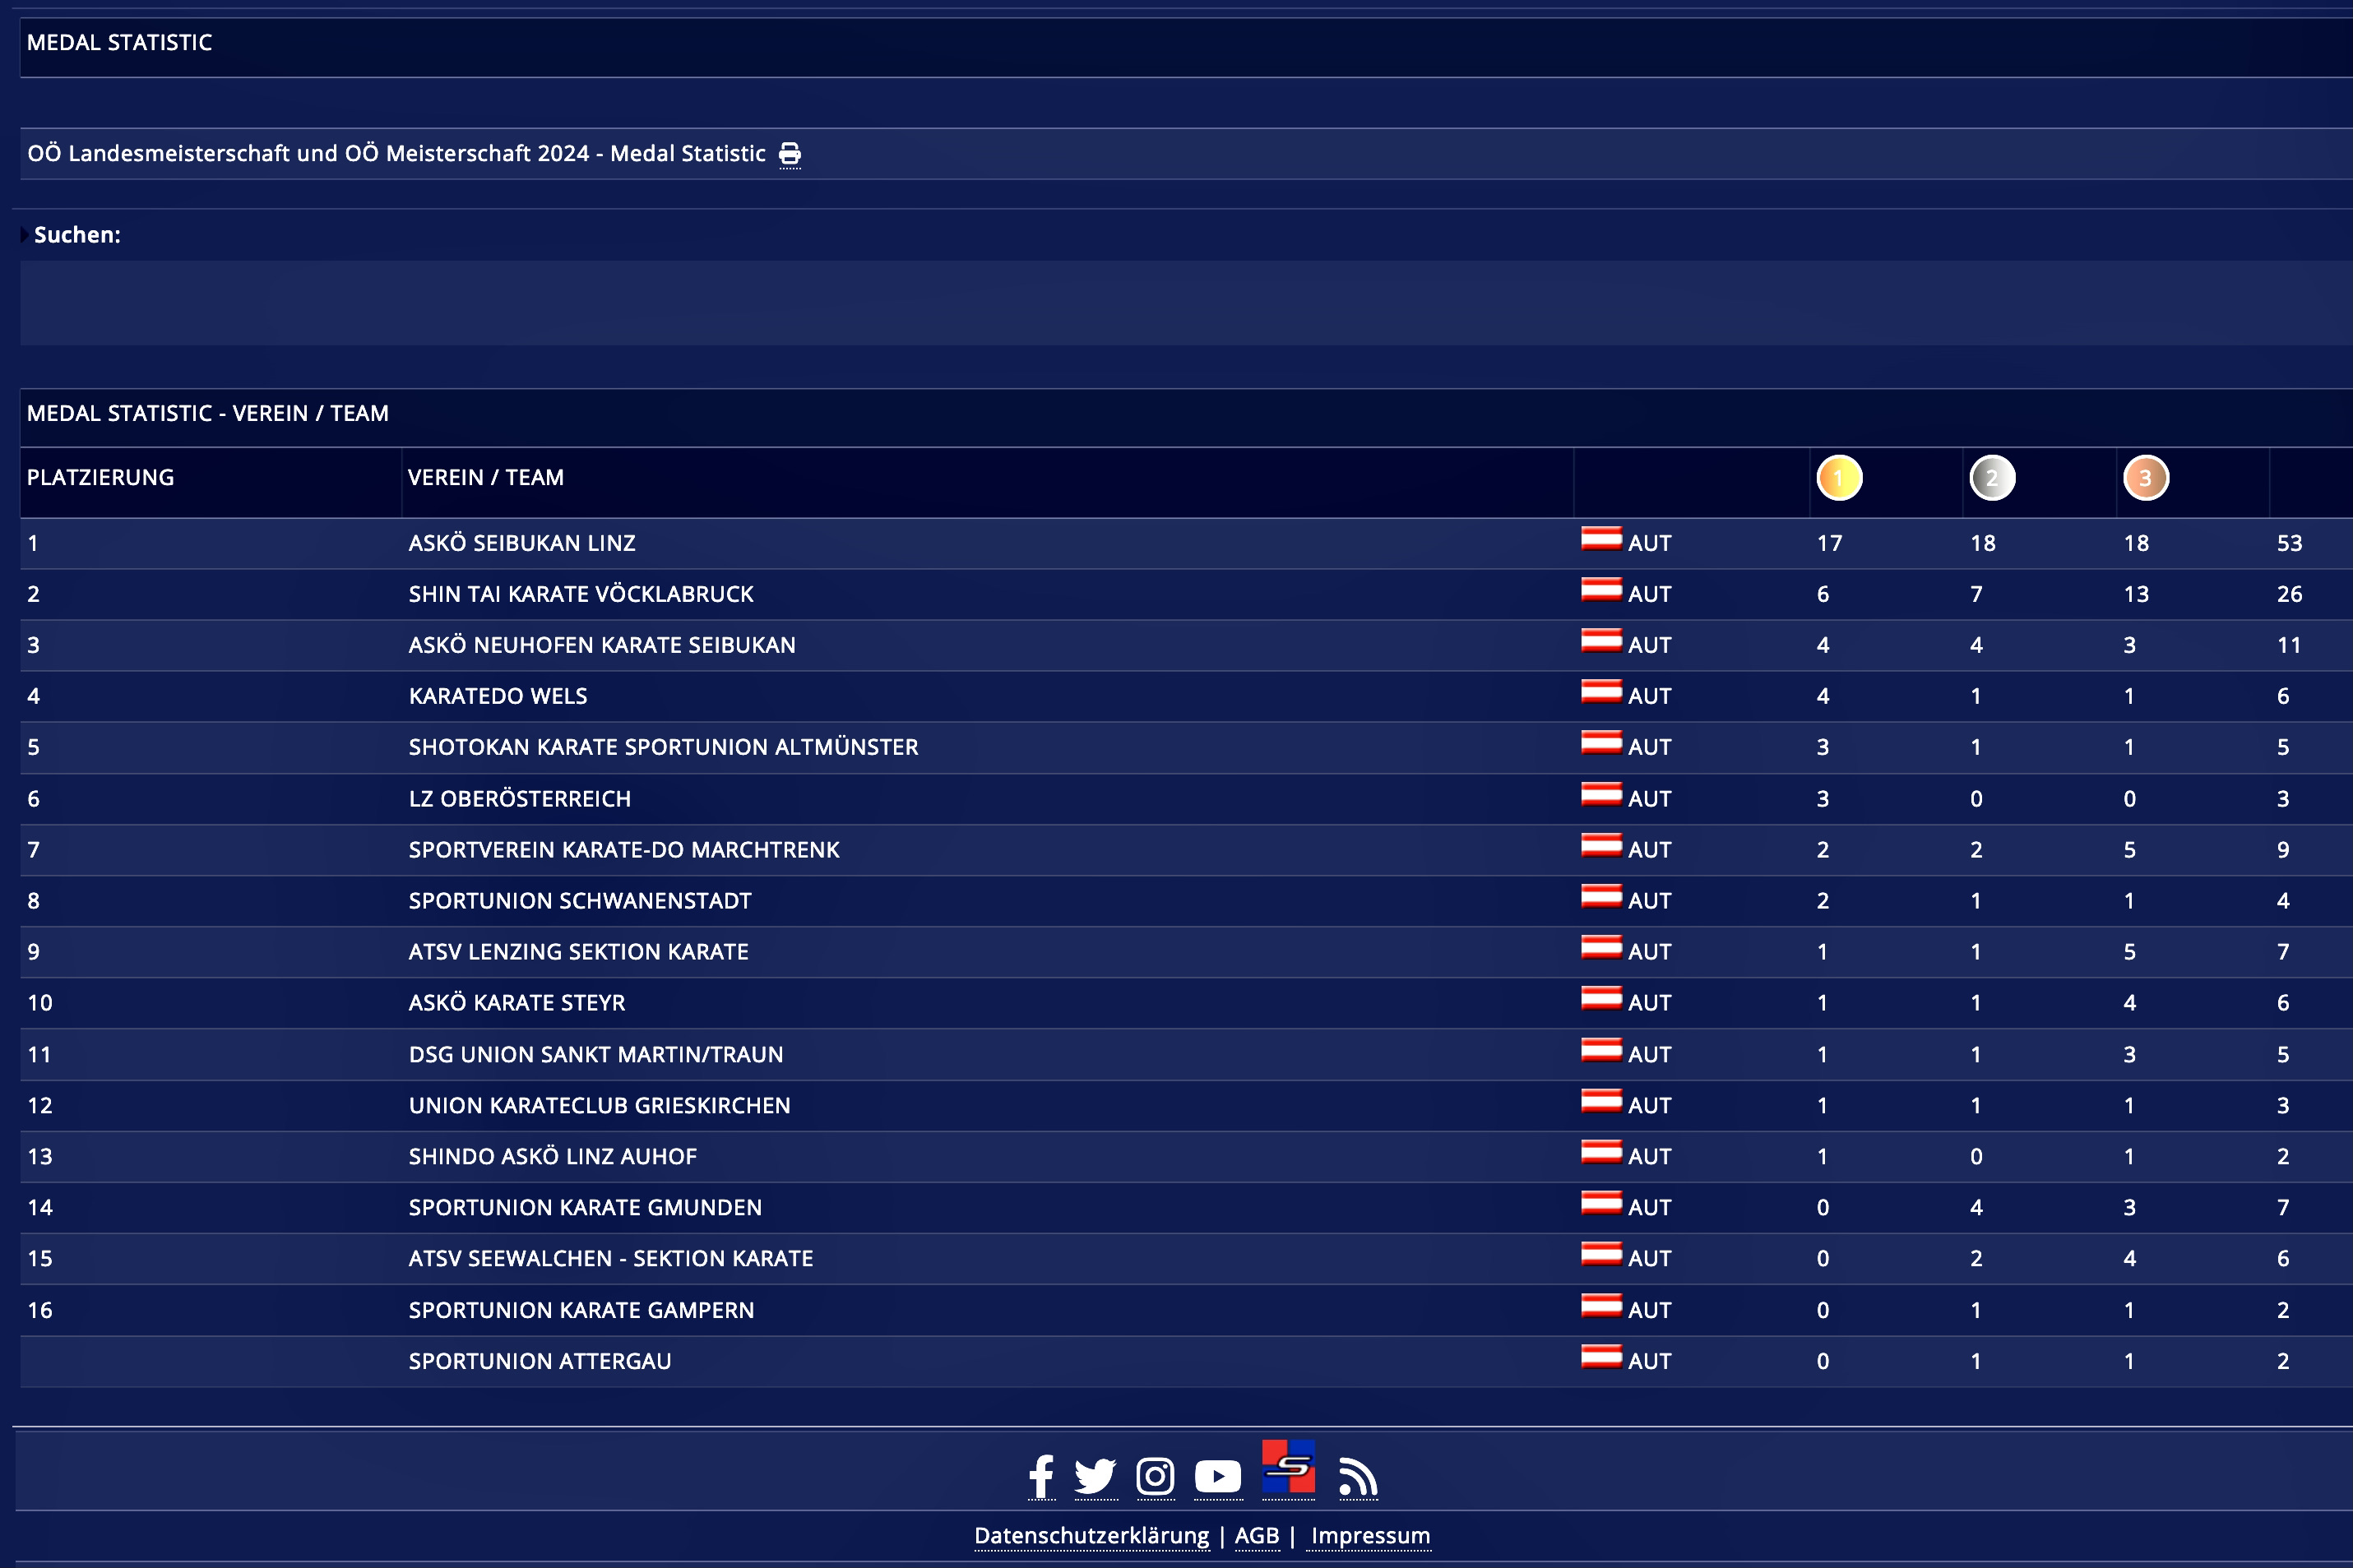Select team SPORTUNION SCHWANENSTADT

click(580, 901)
